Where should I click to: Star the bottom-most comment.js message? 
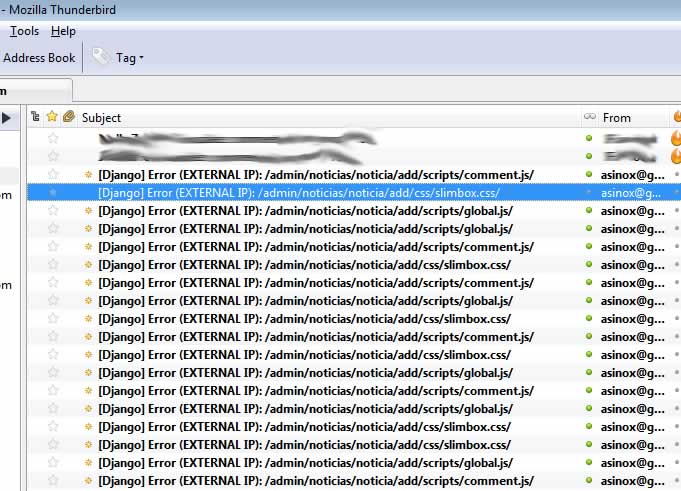[x=53, y=480]
